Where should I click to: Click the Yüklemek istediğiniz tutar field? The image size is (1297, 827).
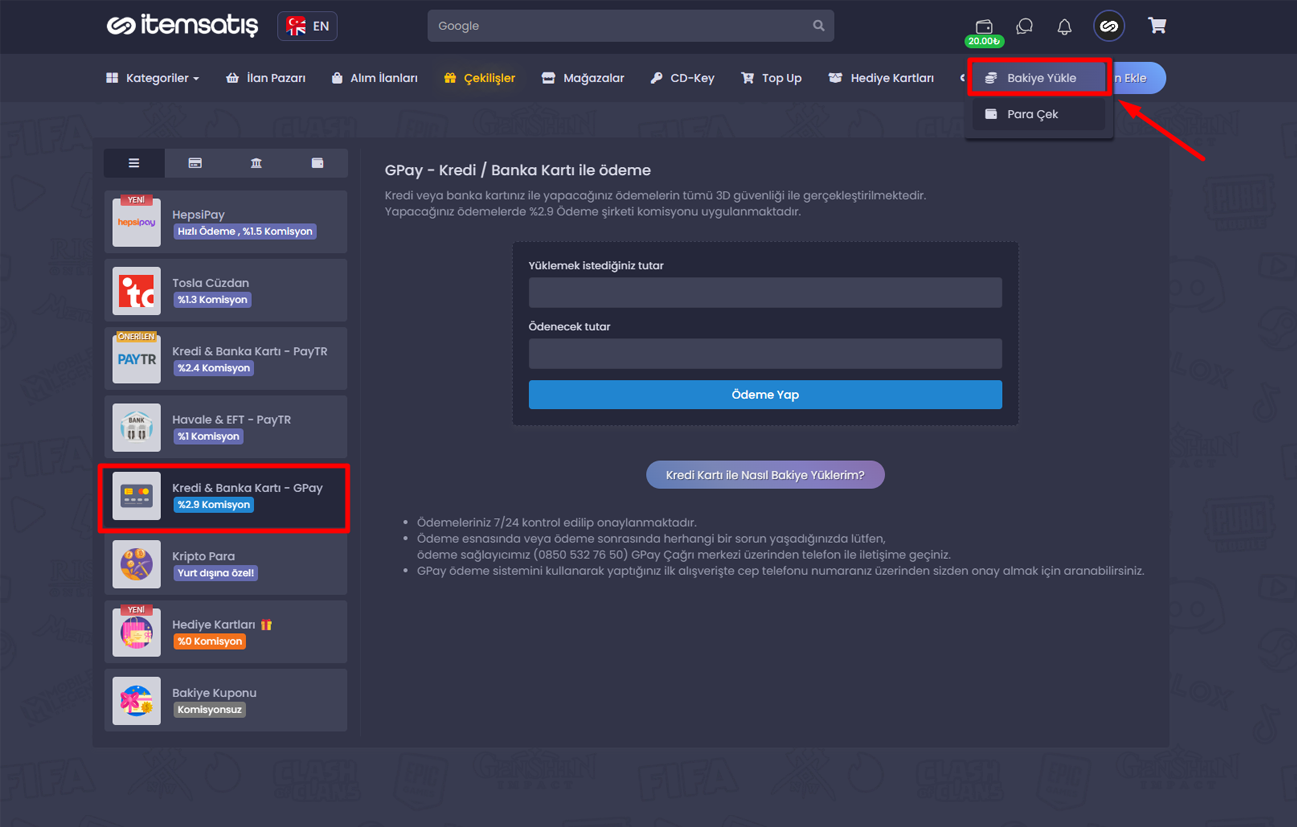point(765,292)
